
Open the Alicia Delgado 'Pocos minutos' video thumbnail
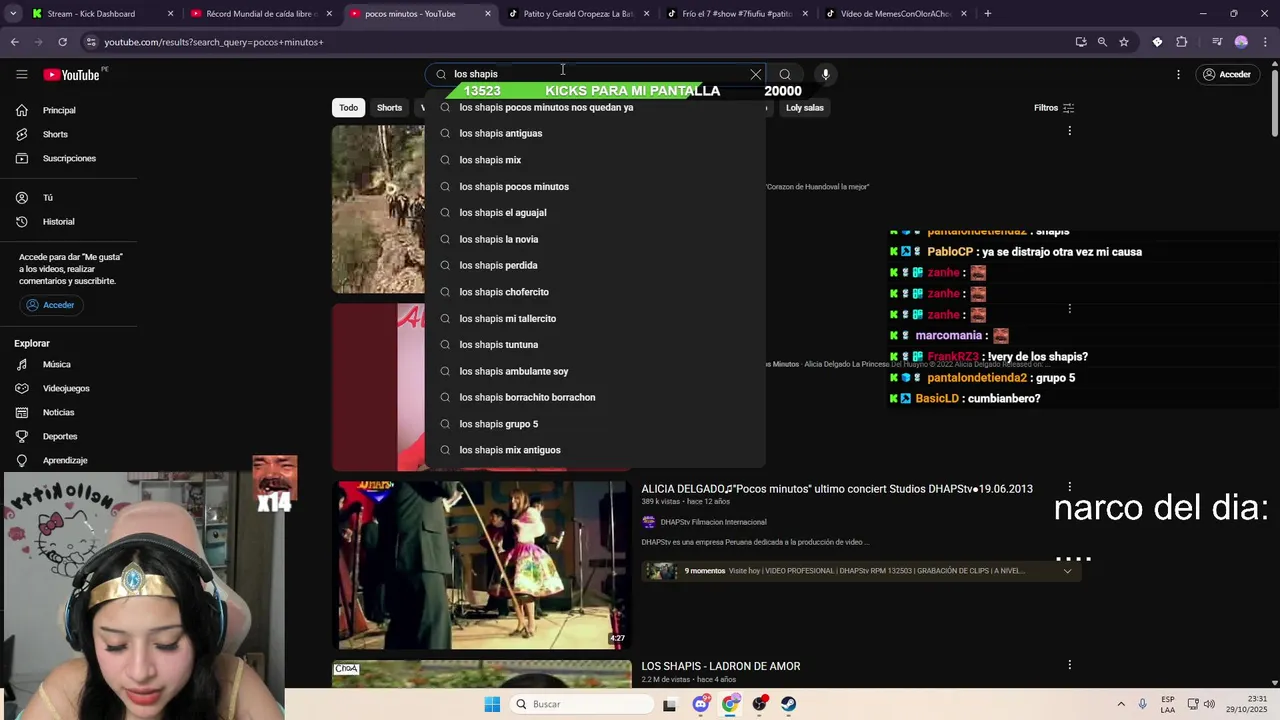click(482, 565)
